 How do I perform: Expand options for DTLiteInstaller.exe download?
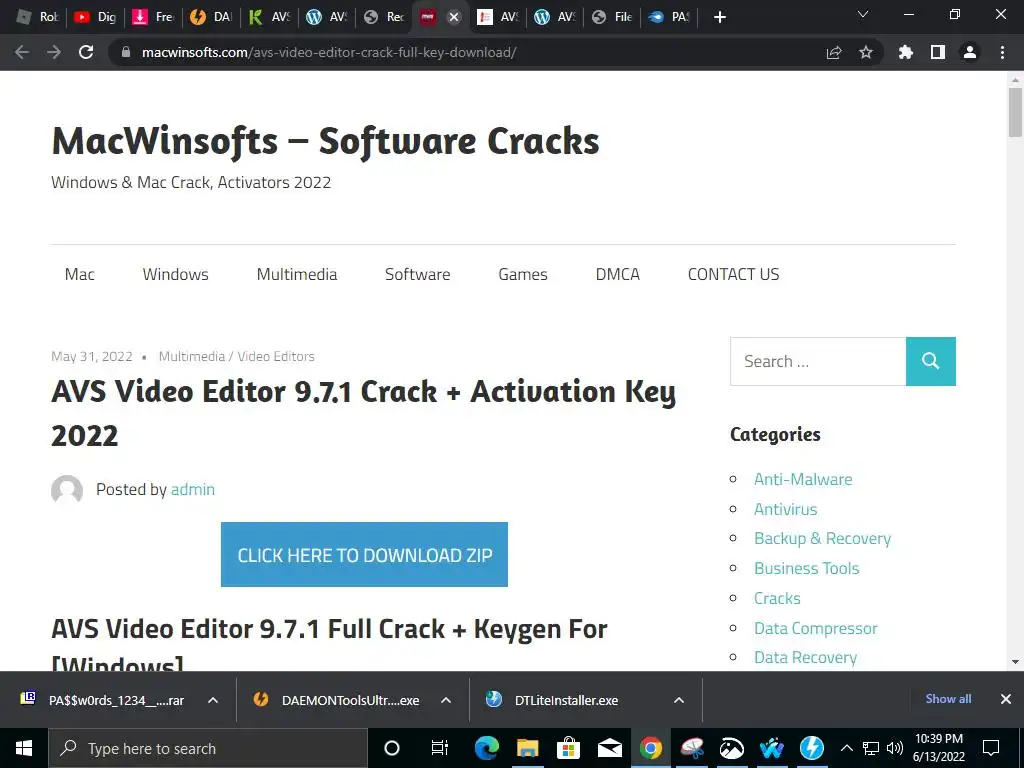679,700
